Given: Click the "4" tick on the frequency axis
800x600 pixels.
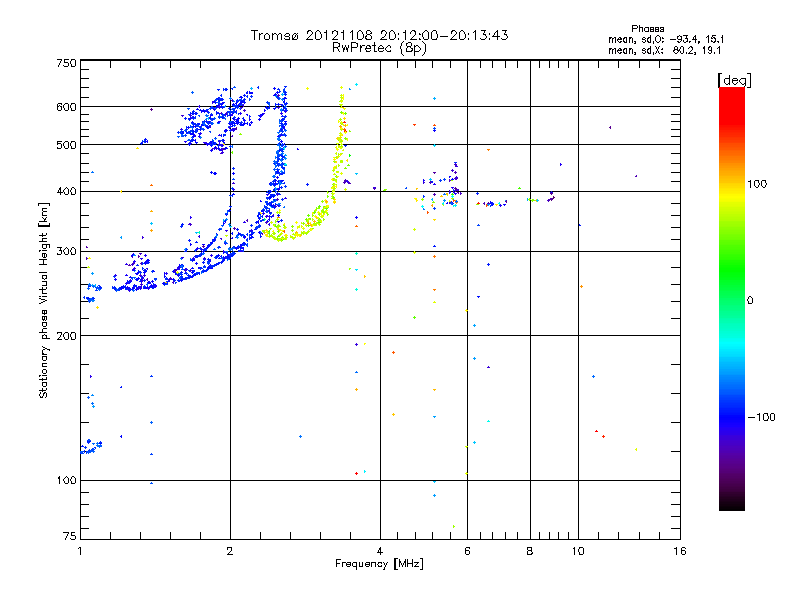Looking at the screenshot, I should tap(380, 551).
